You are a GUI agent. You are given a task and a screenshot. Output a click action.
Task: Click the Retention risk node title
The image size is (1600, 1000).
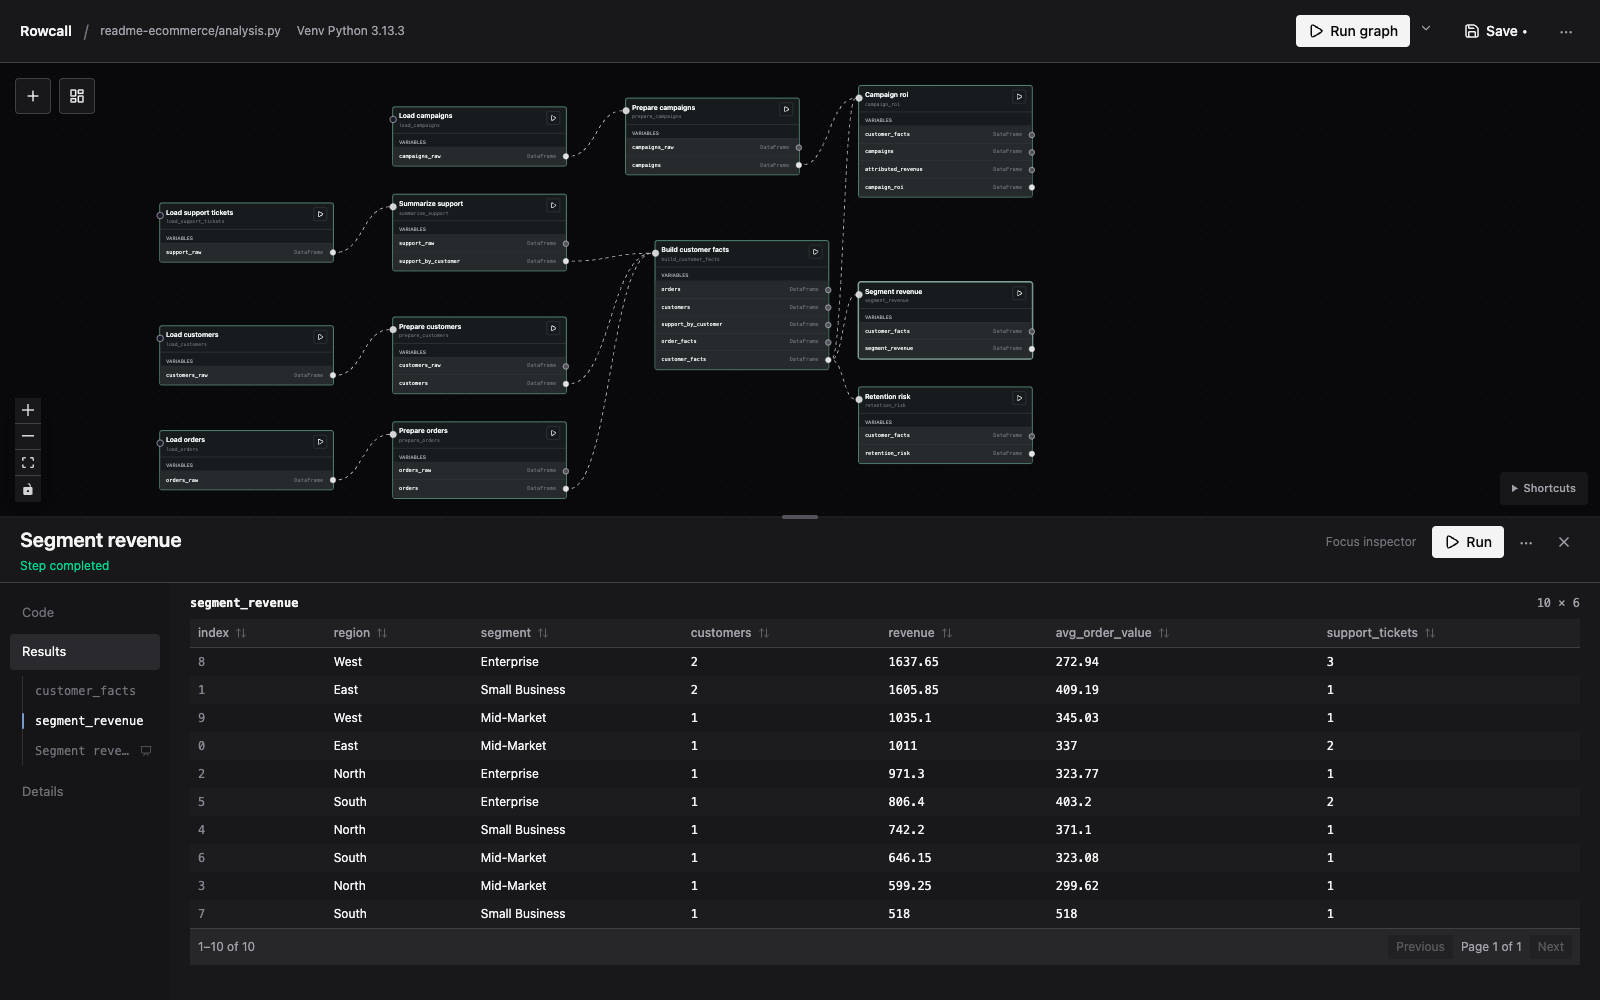point(888,397)
